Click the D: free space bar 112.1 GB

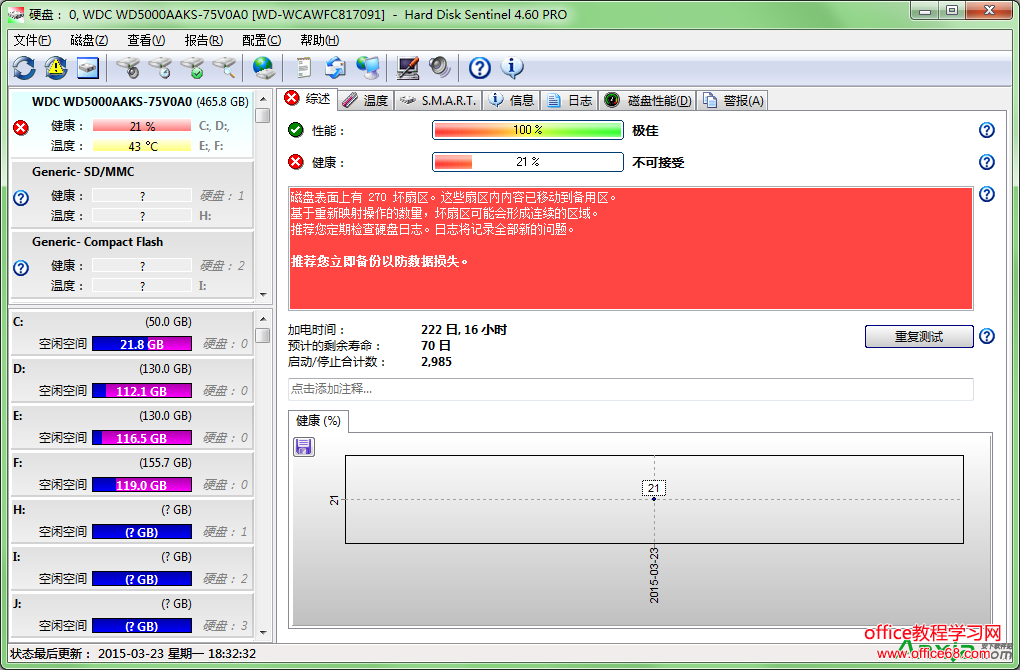[142, 391]
